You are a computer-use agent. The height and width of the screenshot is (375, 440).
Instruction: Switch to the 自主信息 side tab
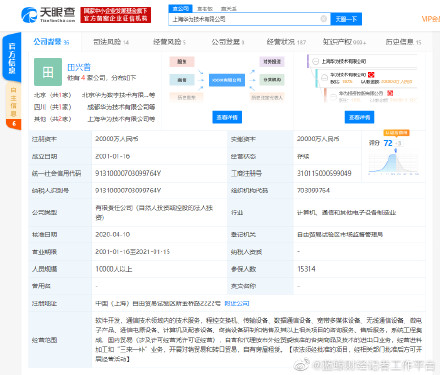pyautogui.click(x=13, y=101)
